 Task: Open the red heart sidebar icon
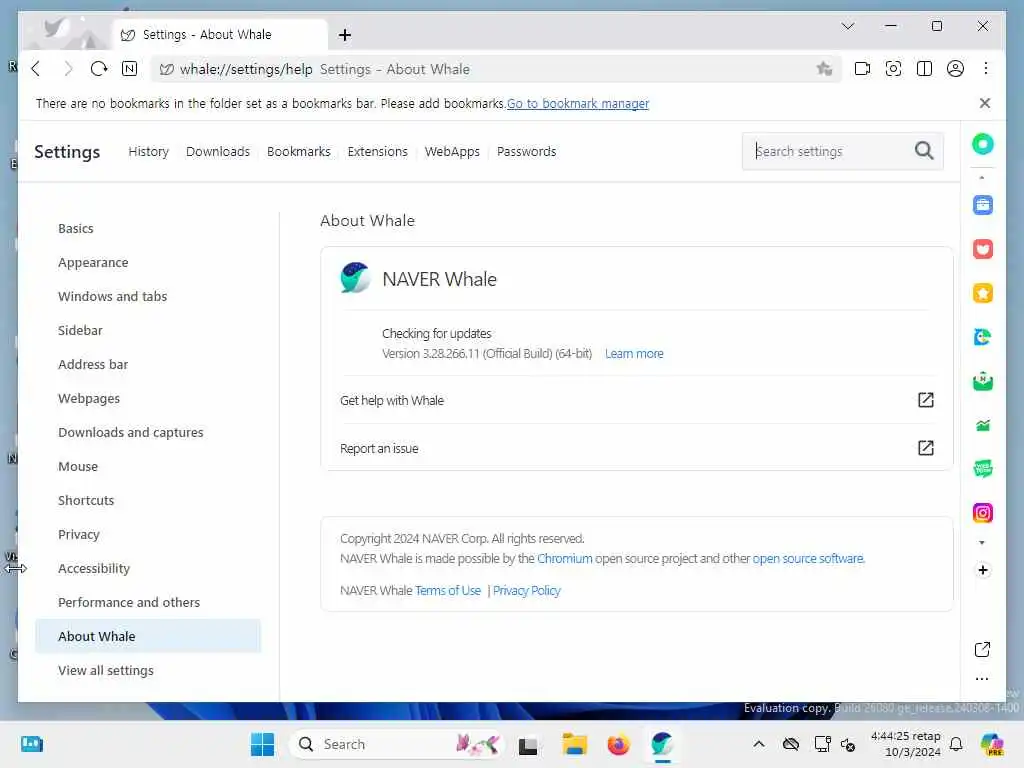click(982, 249)
